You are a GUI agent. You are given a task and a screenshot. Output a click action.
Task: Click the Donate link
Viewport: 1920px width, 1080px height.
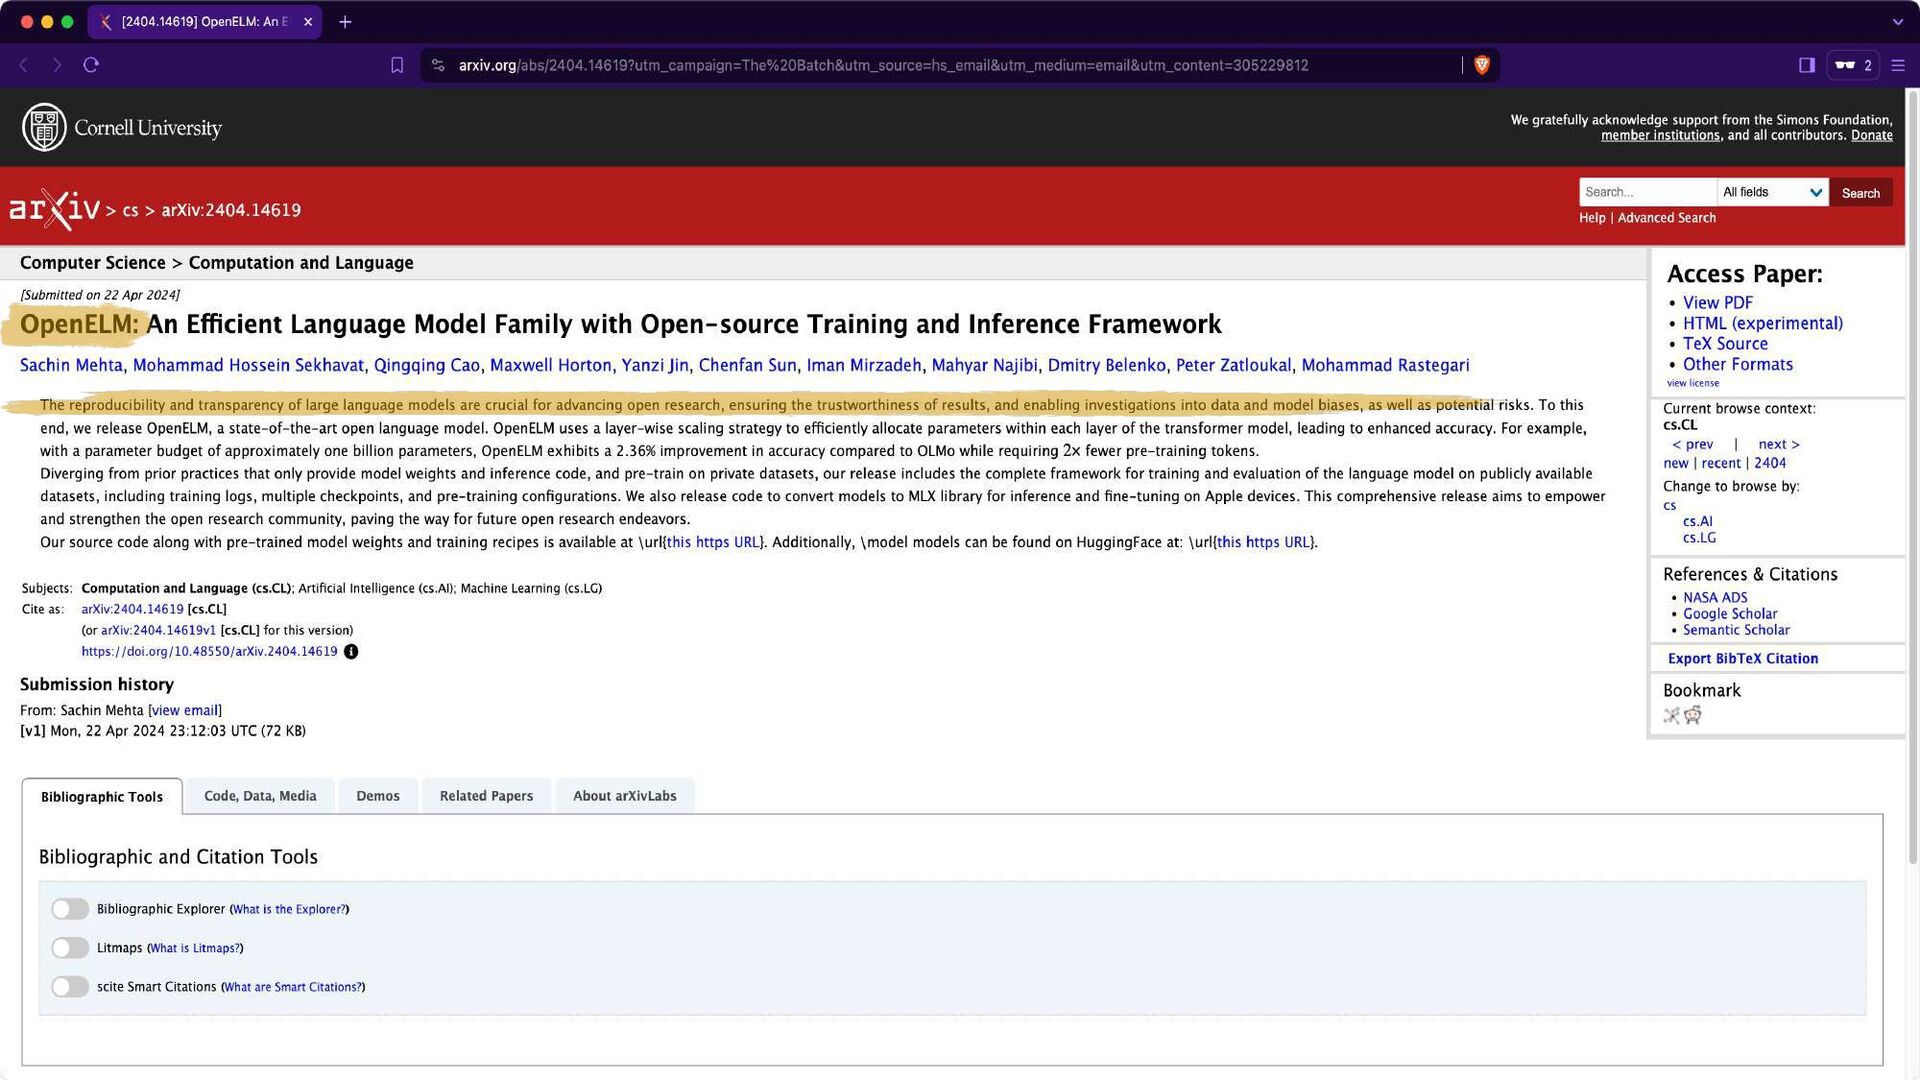click(1871, 136)
